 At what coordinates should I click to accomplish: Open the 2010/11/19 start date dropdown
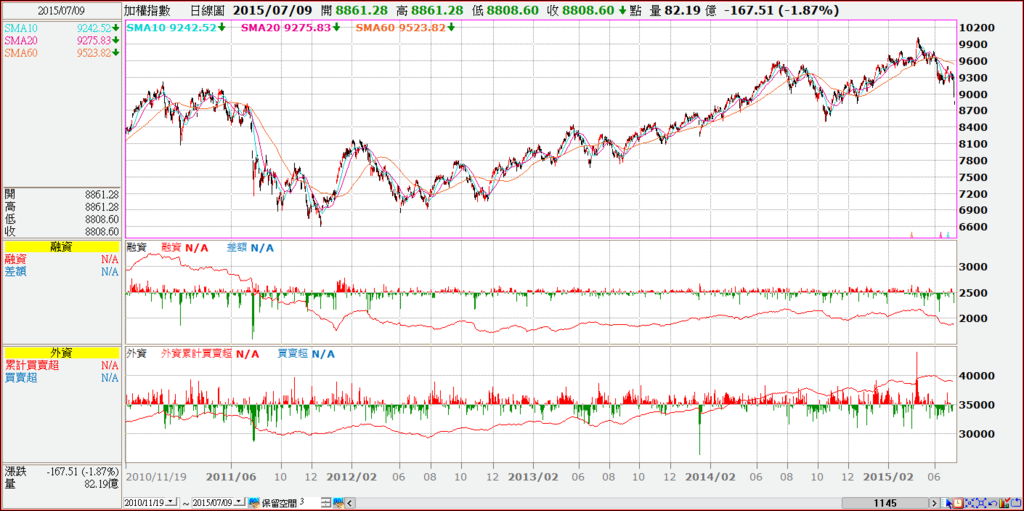[171, 502]
